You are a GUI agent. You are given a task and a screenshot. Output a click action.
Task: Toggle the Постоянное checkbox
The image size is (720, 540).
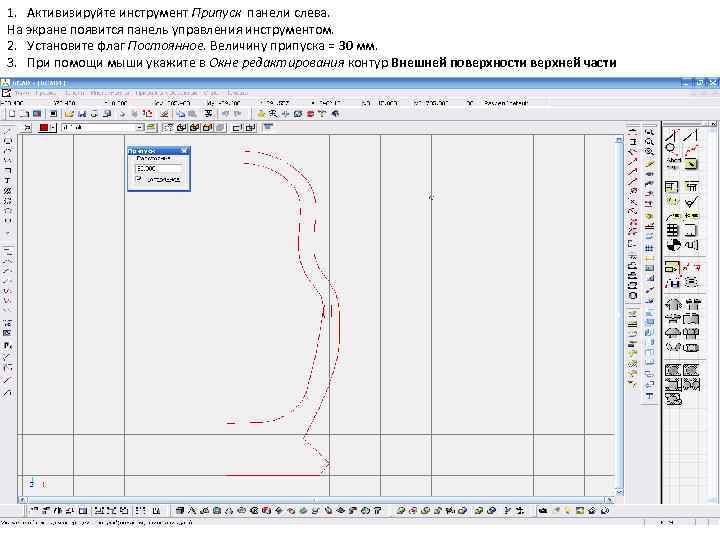coord(139,179)
